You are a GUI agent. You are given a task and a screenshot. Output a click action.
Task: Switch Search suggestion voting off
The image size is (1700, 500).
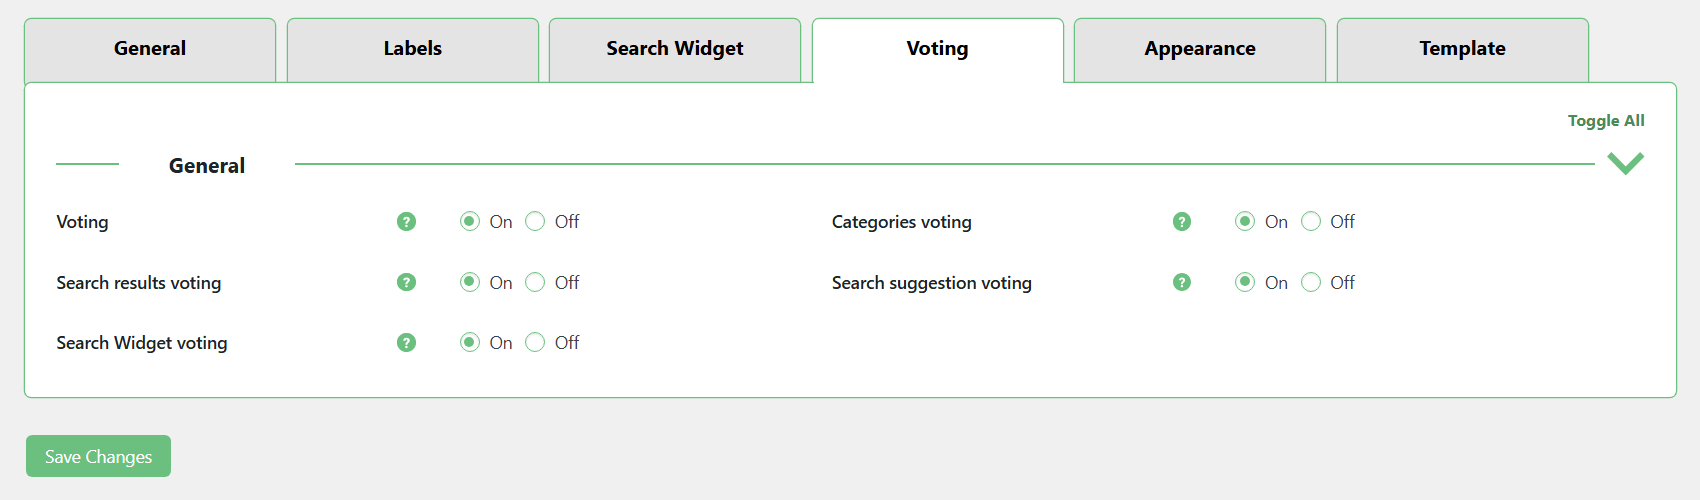[x=1311, y=283]
